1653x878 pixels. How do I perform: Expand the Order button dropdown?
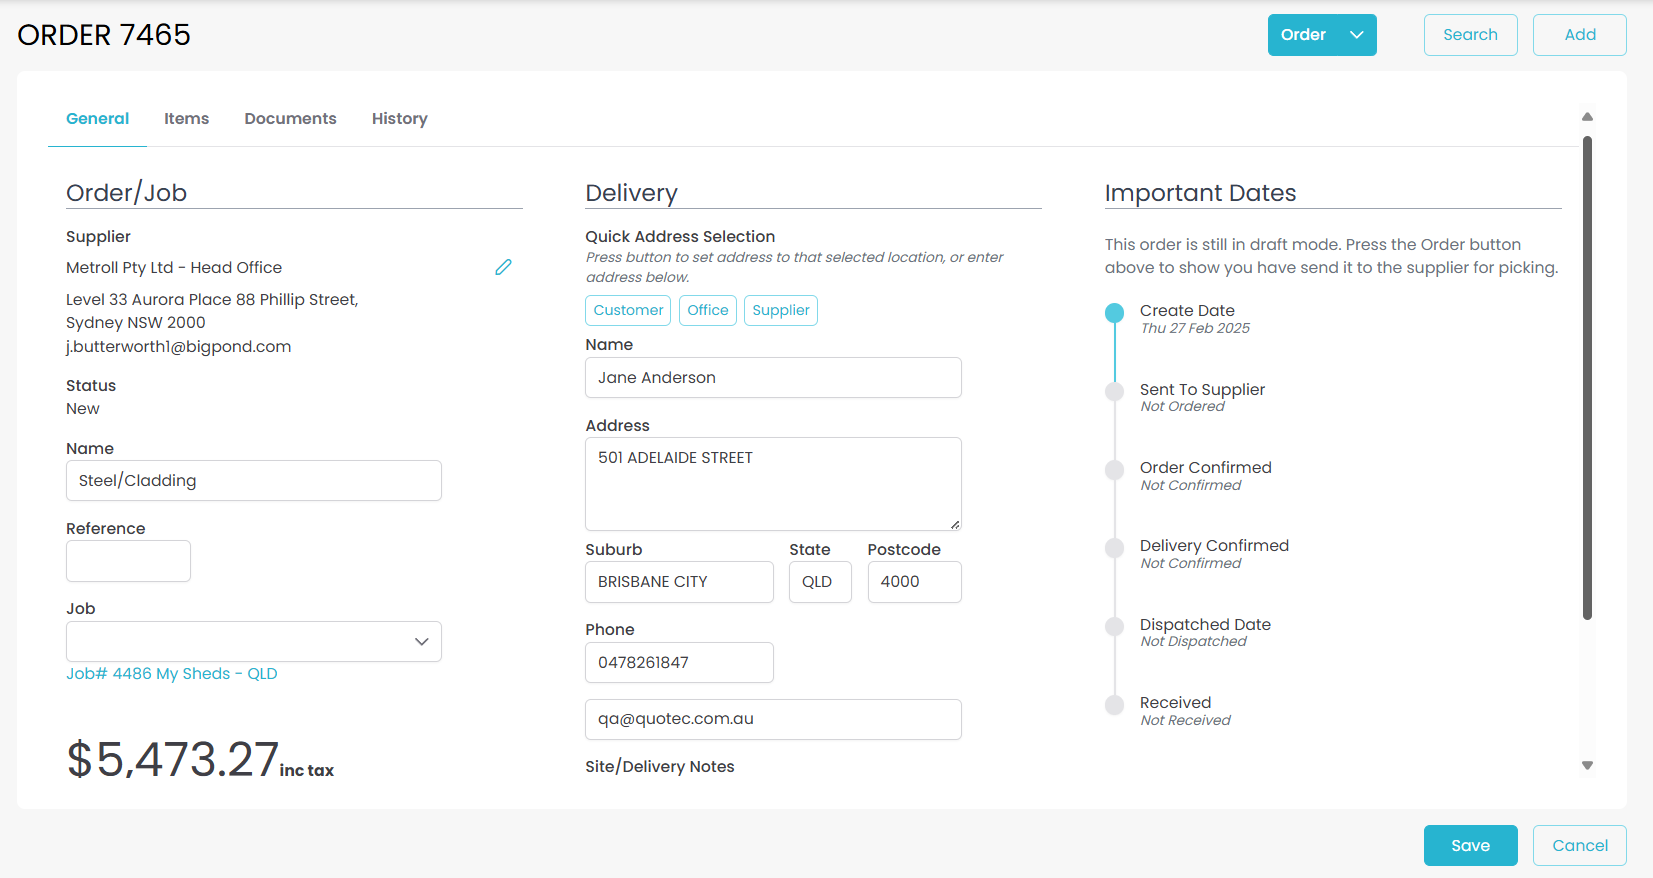[x=1356, y=35]
